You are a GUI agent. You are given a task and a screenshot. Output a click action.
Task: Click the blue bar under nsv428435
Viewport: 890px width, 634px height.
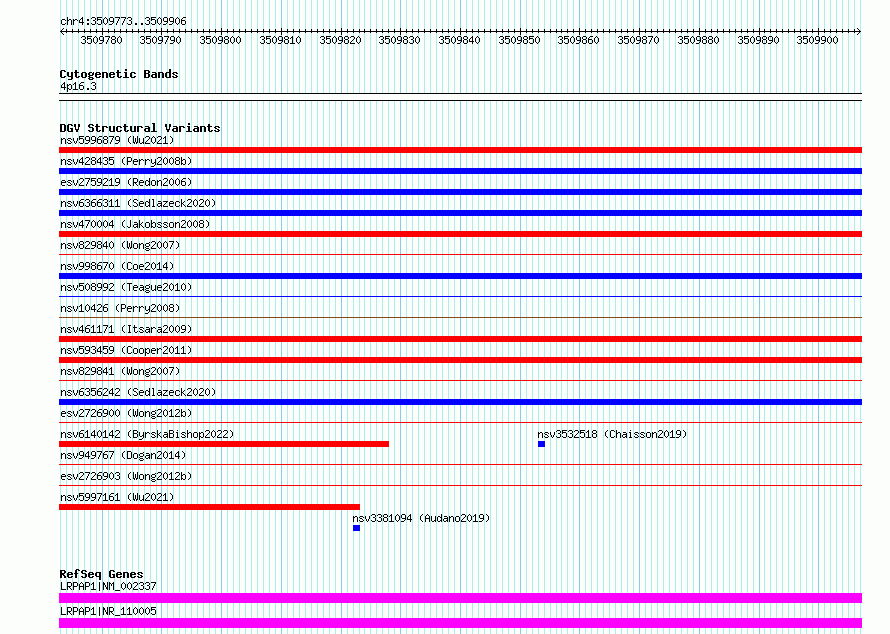click(x=460, y=171)
